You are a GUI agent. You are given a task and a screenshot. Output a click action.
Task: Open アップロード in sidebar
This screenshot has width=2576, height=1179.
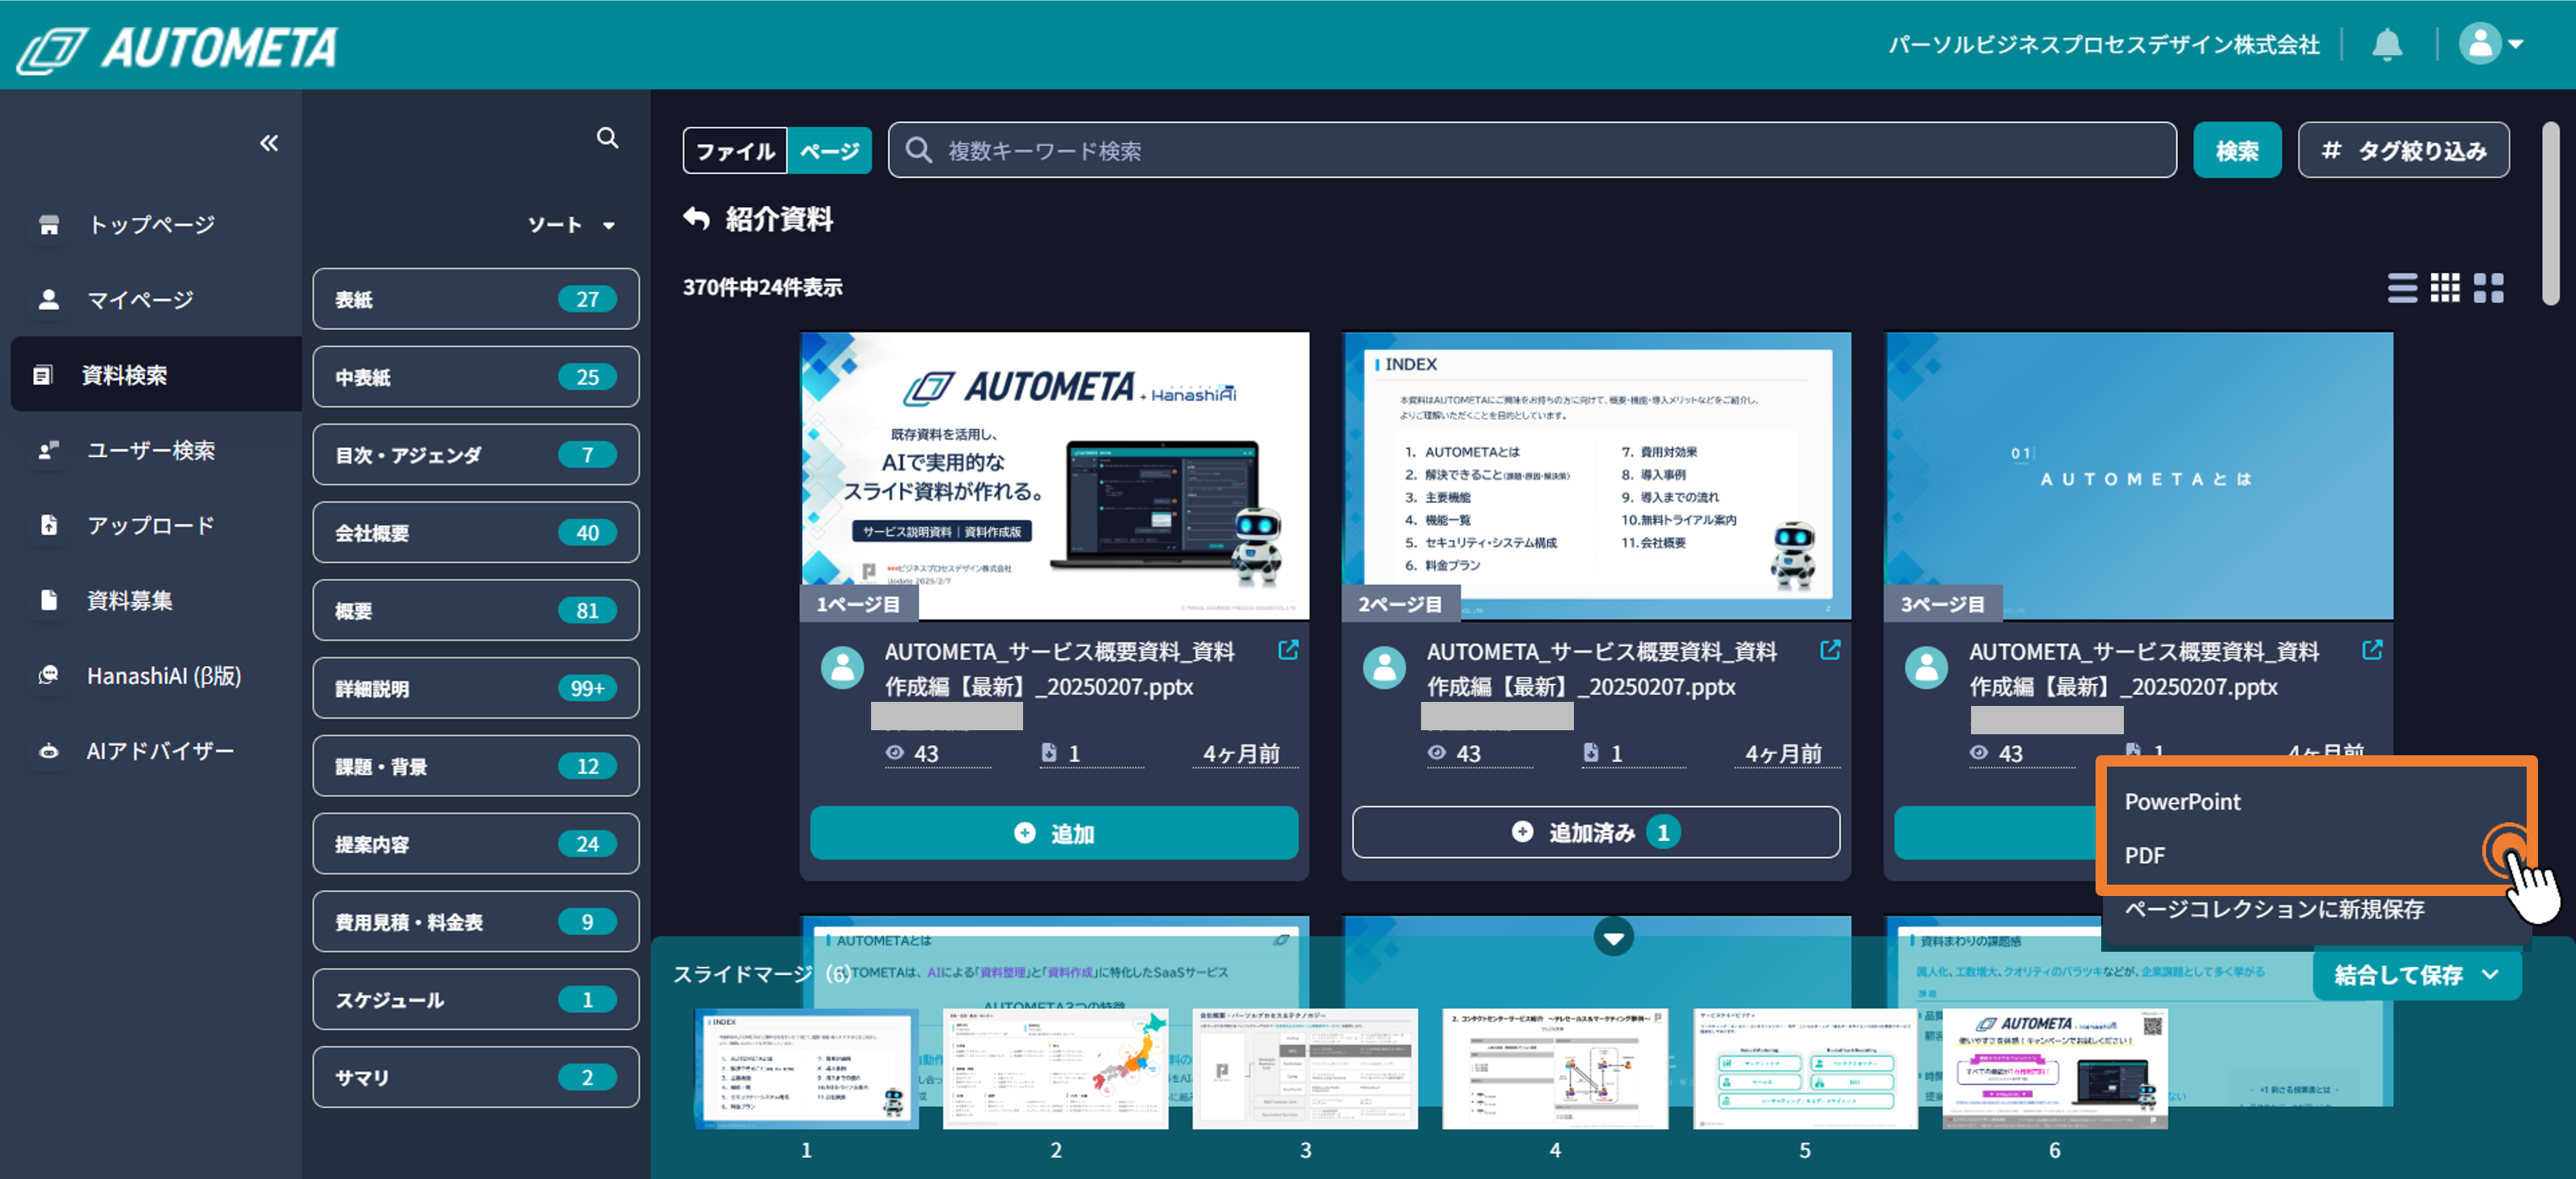[x=151, y=525]
